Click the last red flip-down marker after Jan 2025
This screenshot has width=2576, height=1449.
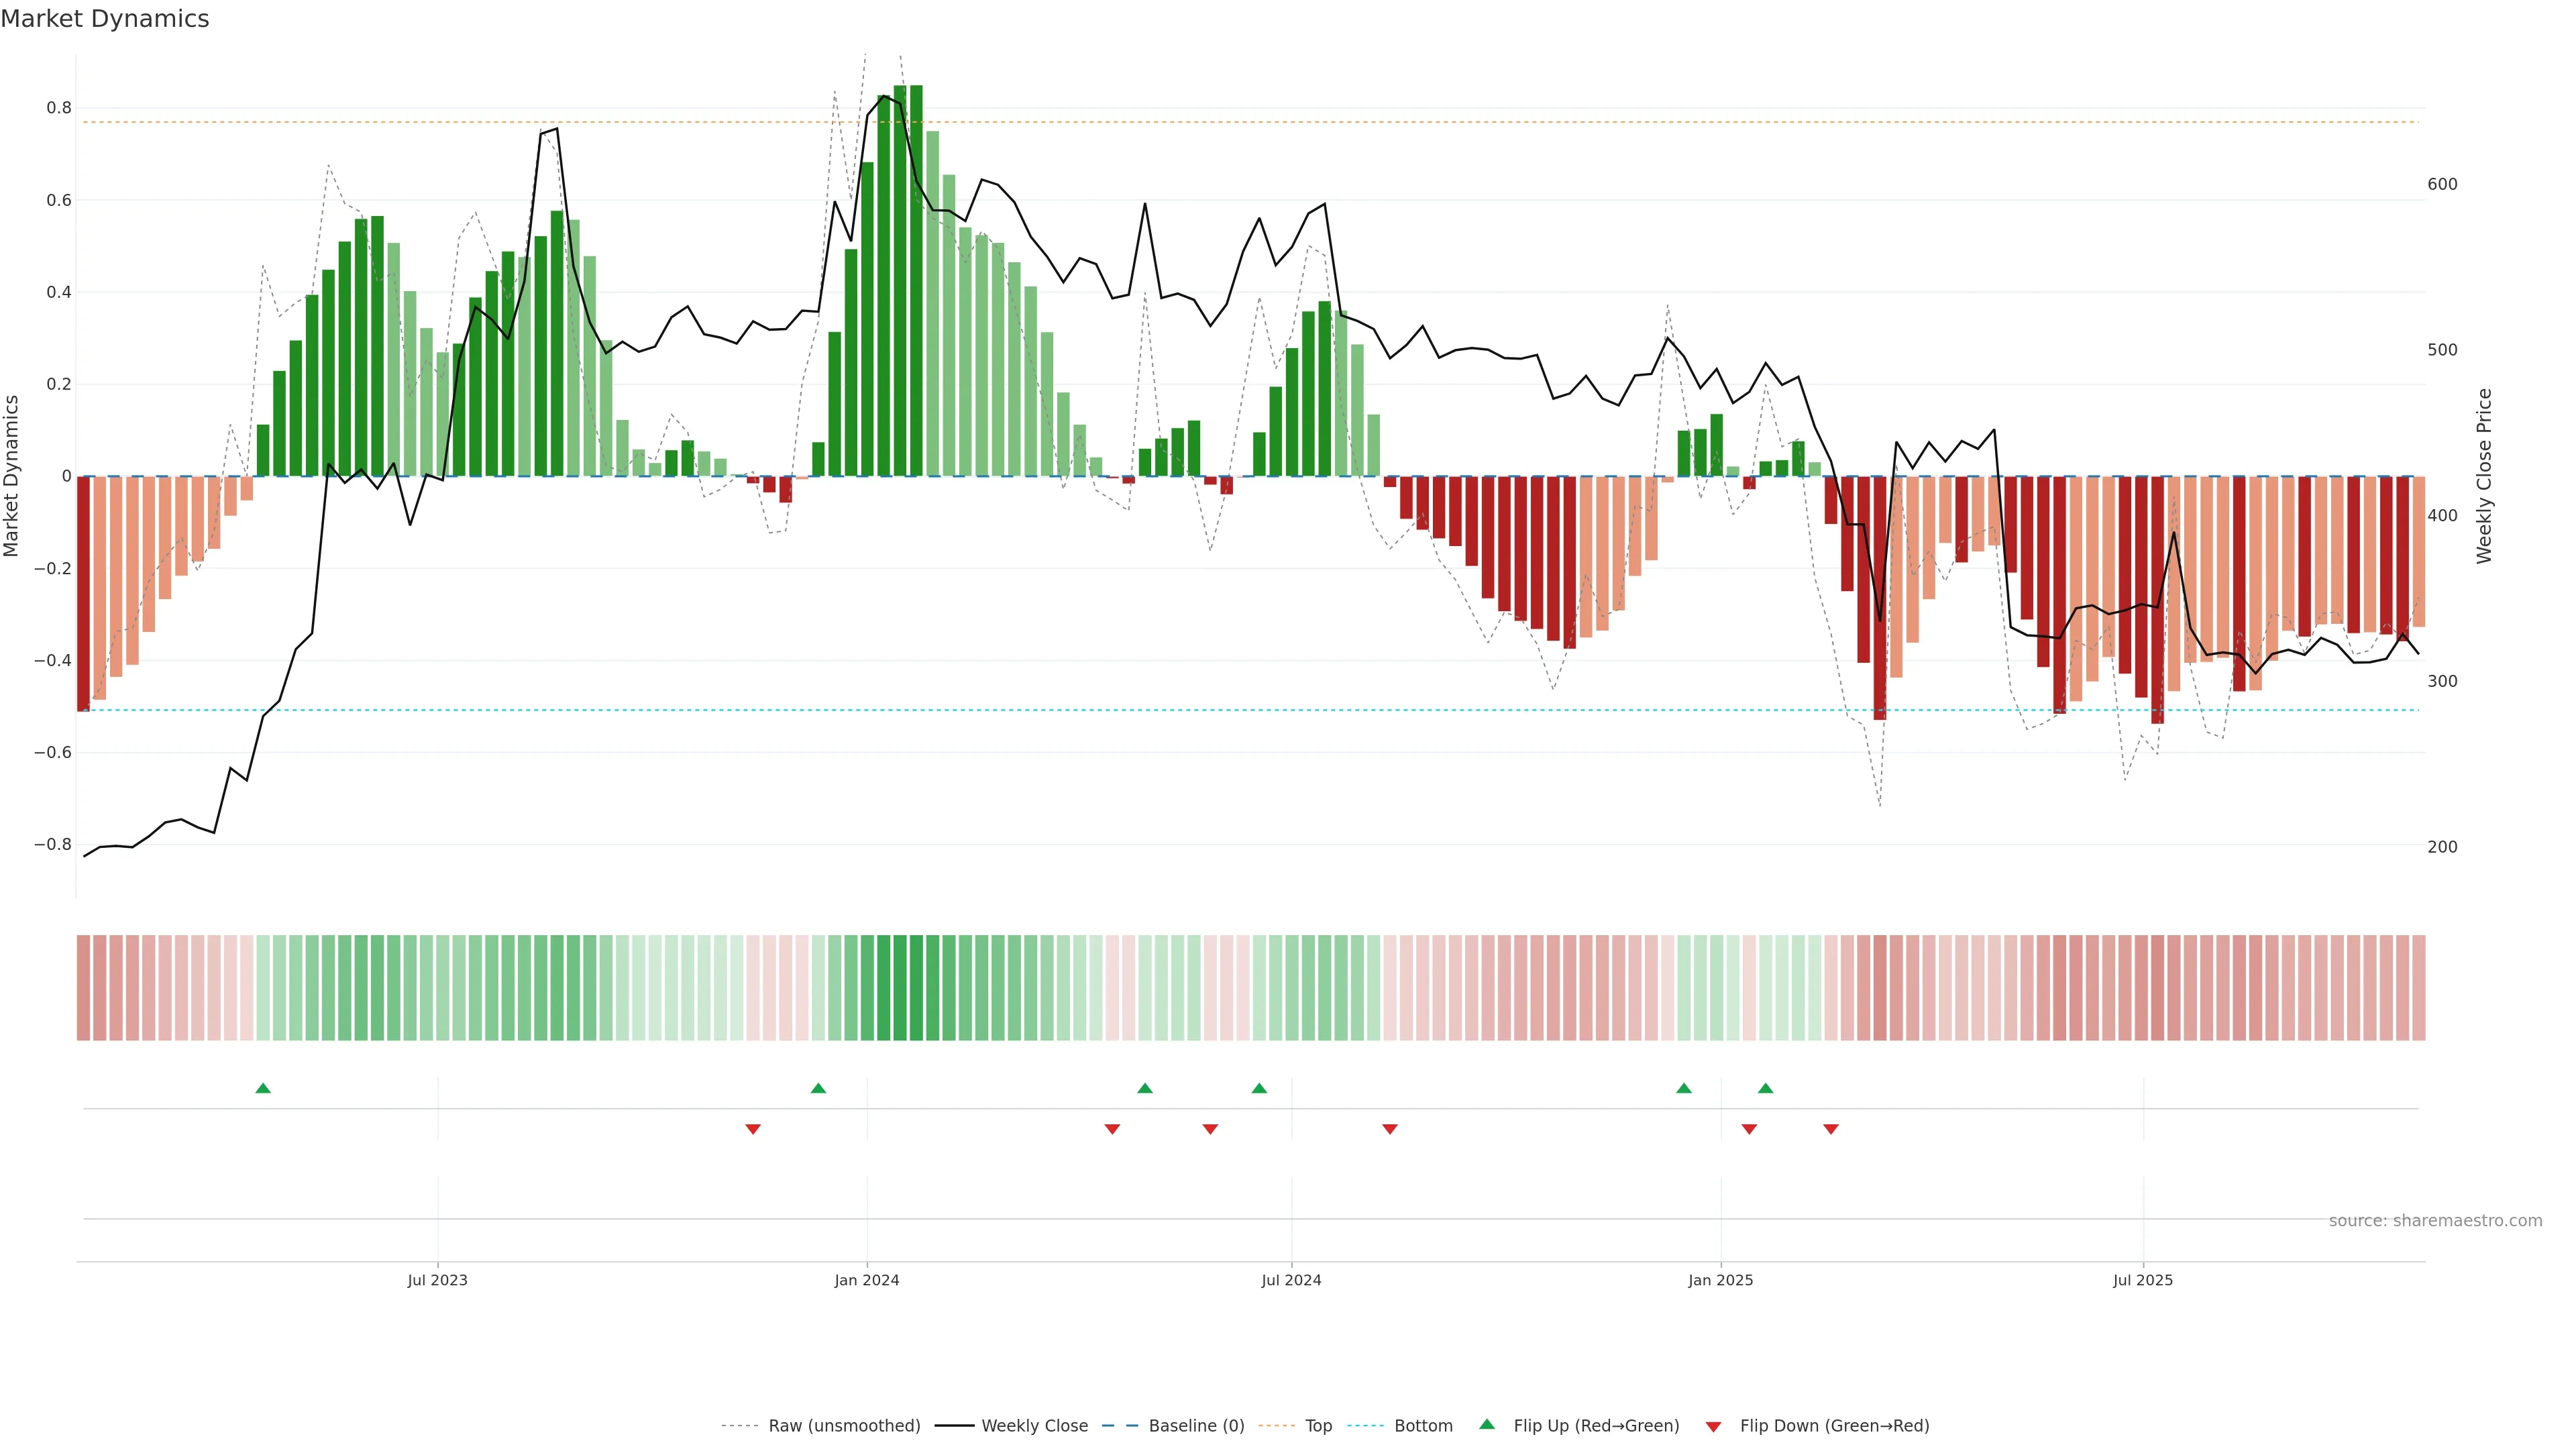[x=1831, y=1129]
